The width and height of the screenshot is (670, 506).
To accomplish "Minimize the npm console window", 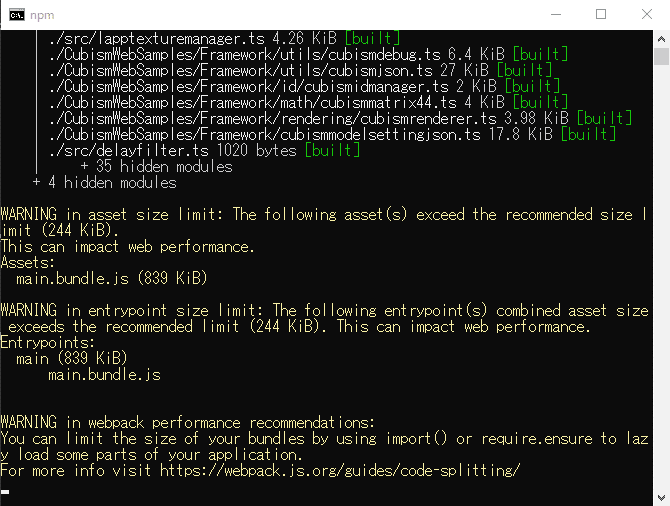I will (555, 14).
